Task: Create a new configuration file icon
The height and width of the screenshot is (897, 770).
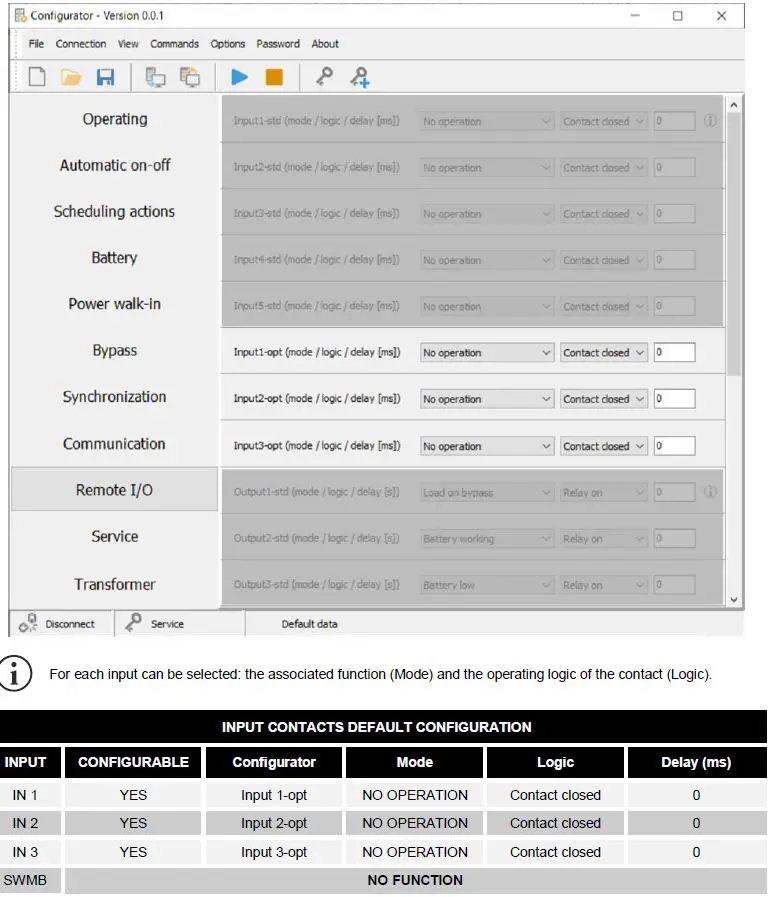Action: pos(37,77)
